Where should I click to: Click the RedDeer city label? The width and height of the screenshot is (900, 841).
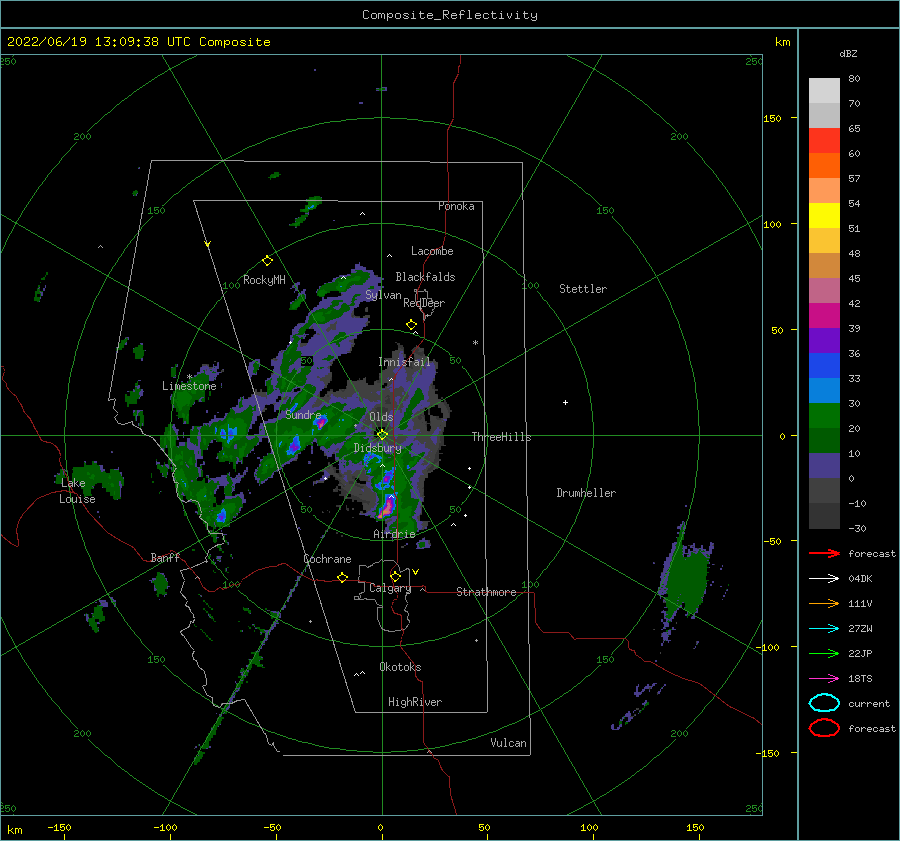(424, 303)
